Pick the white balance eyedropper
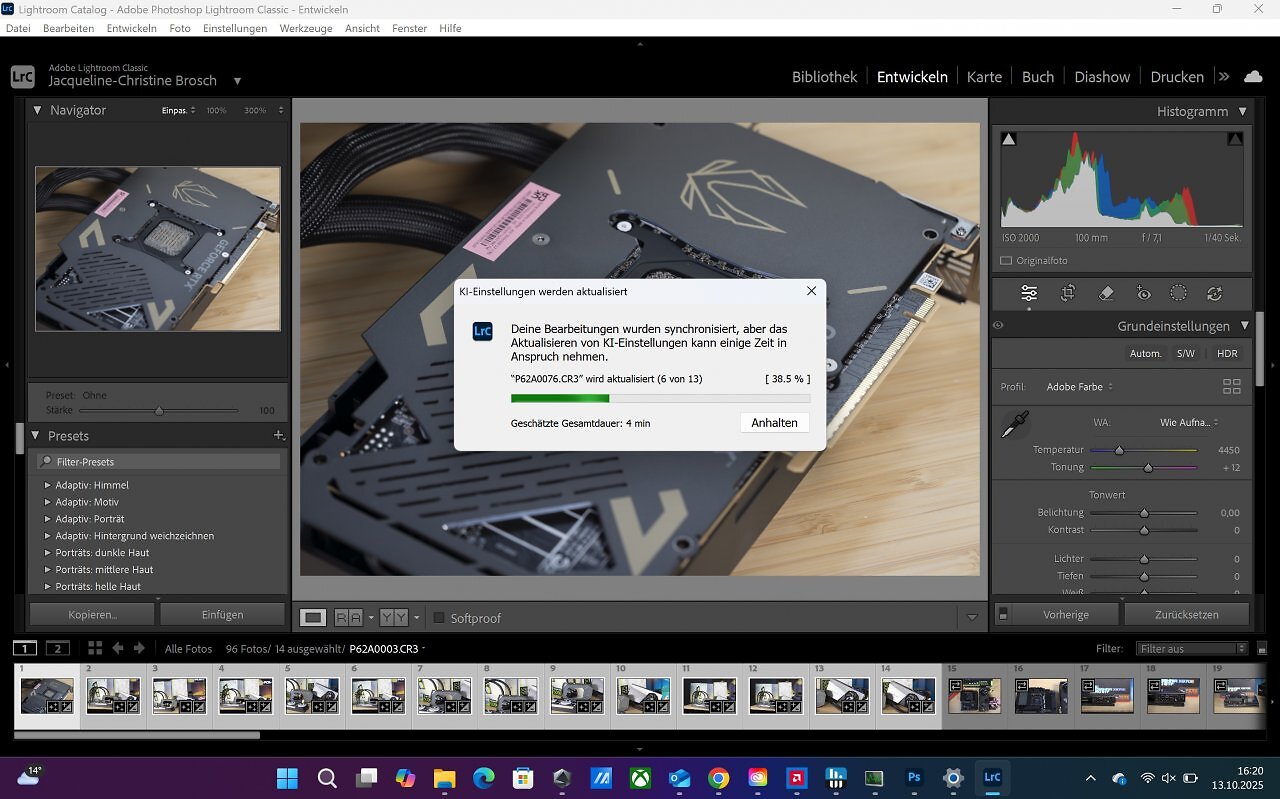 (x=1015, y=426)
